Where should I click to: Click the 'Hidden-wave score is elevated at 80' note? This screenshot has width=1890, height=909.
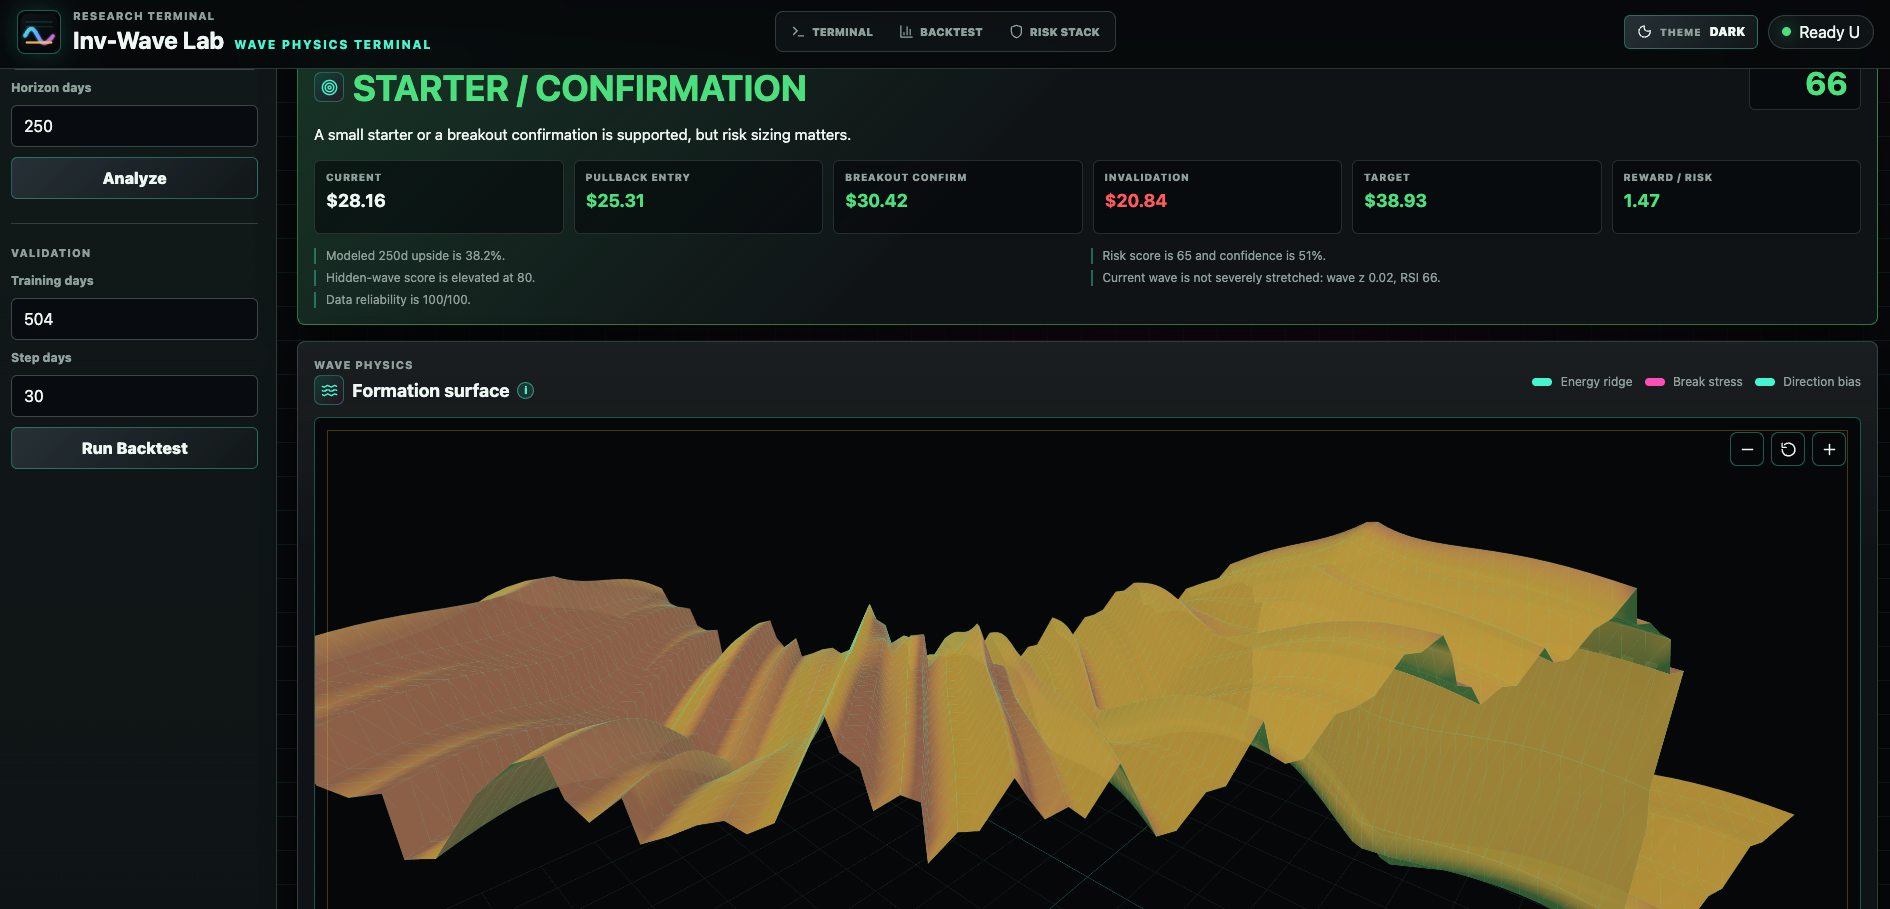tap(430, 278)
